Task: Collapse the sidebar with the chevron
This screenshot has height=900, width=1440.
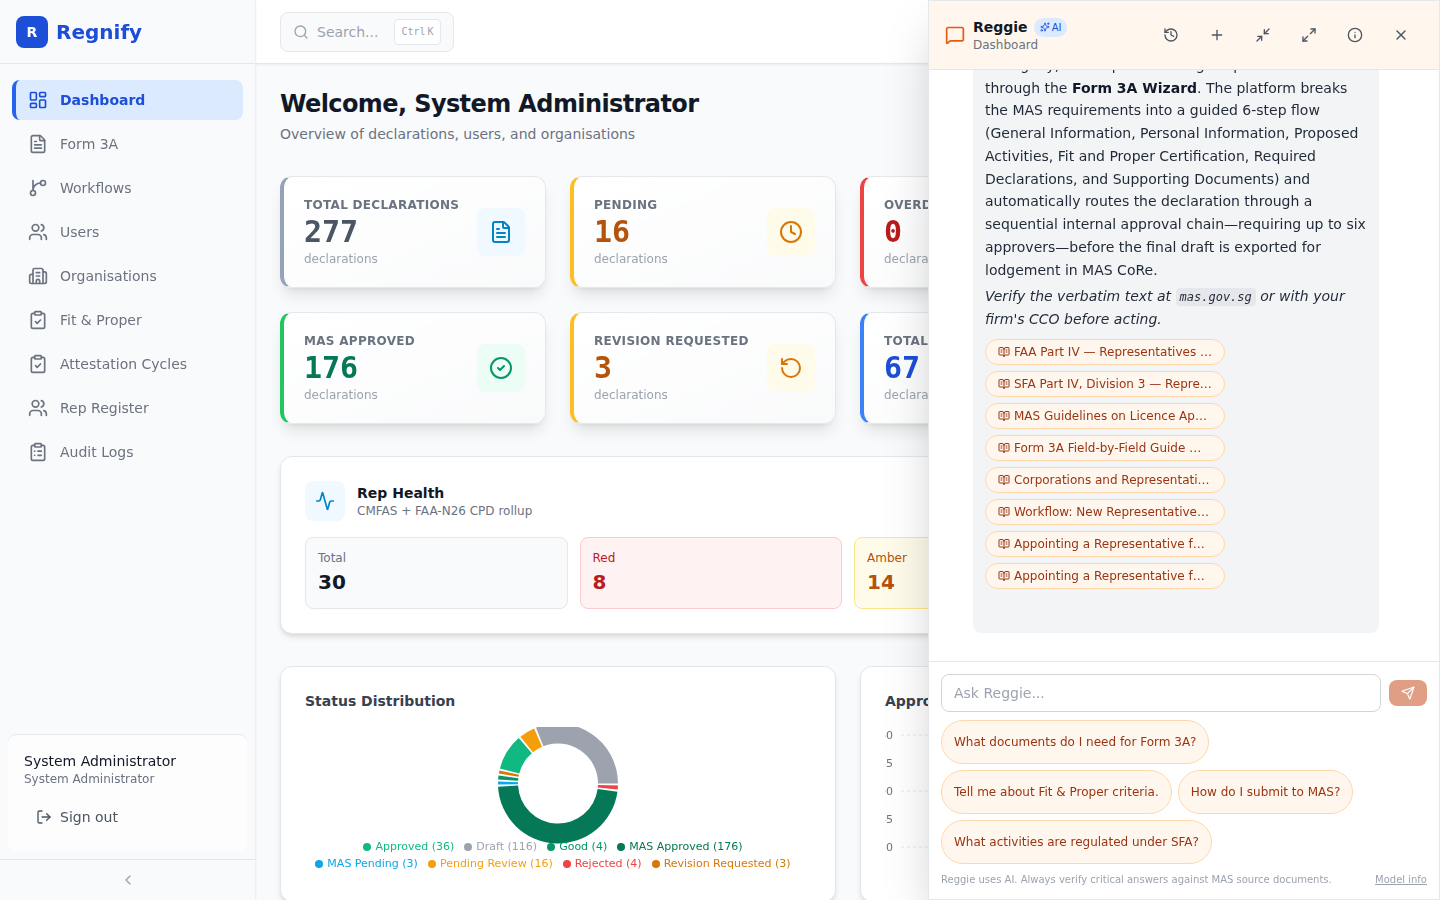Action: click(128, 880)
